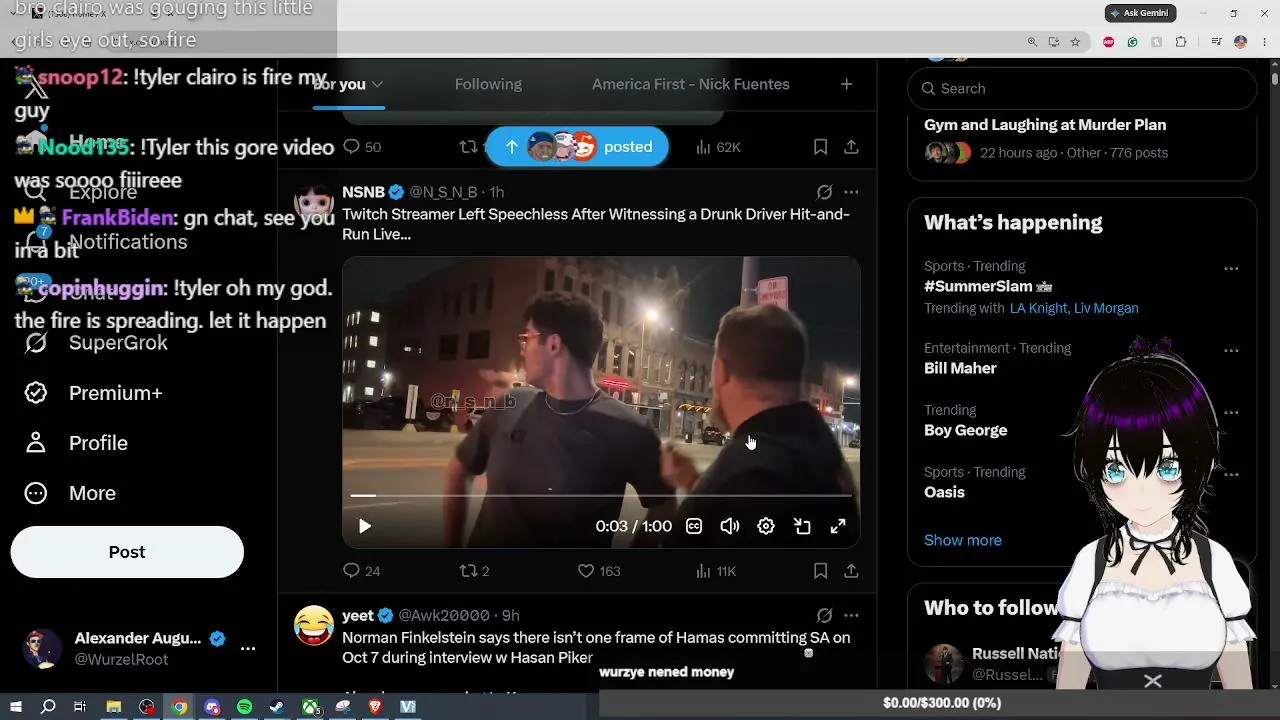
Task: Open the browser zoom magnifier icon
Action: (1032, 42)
